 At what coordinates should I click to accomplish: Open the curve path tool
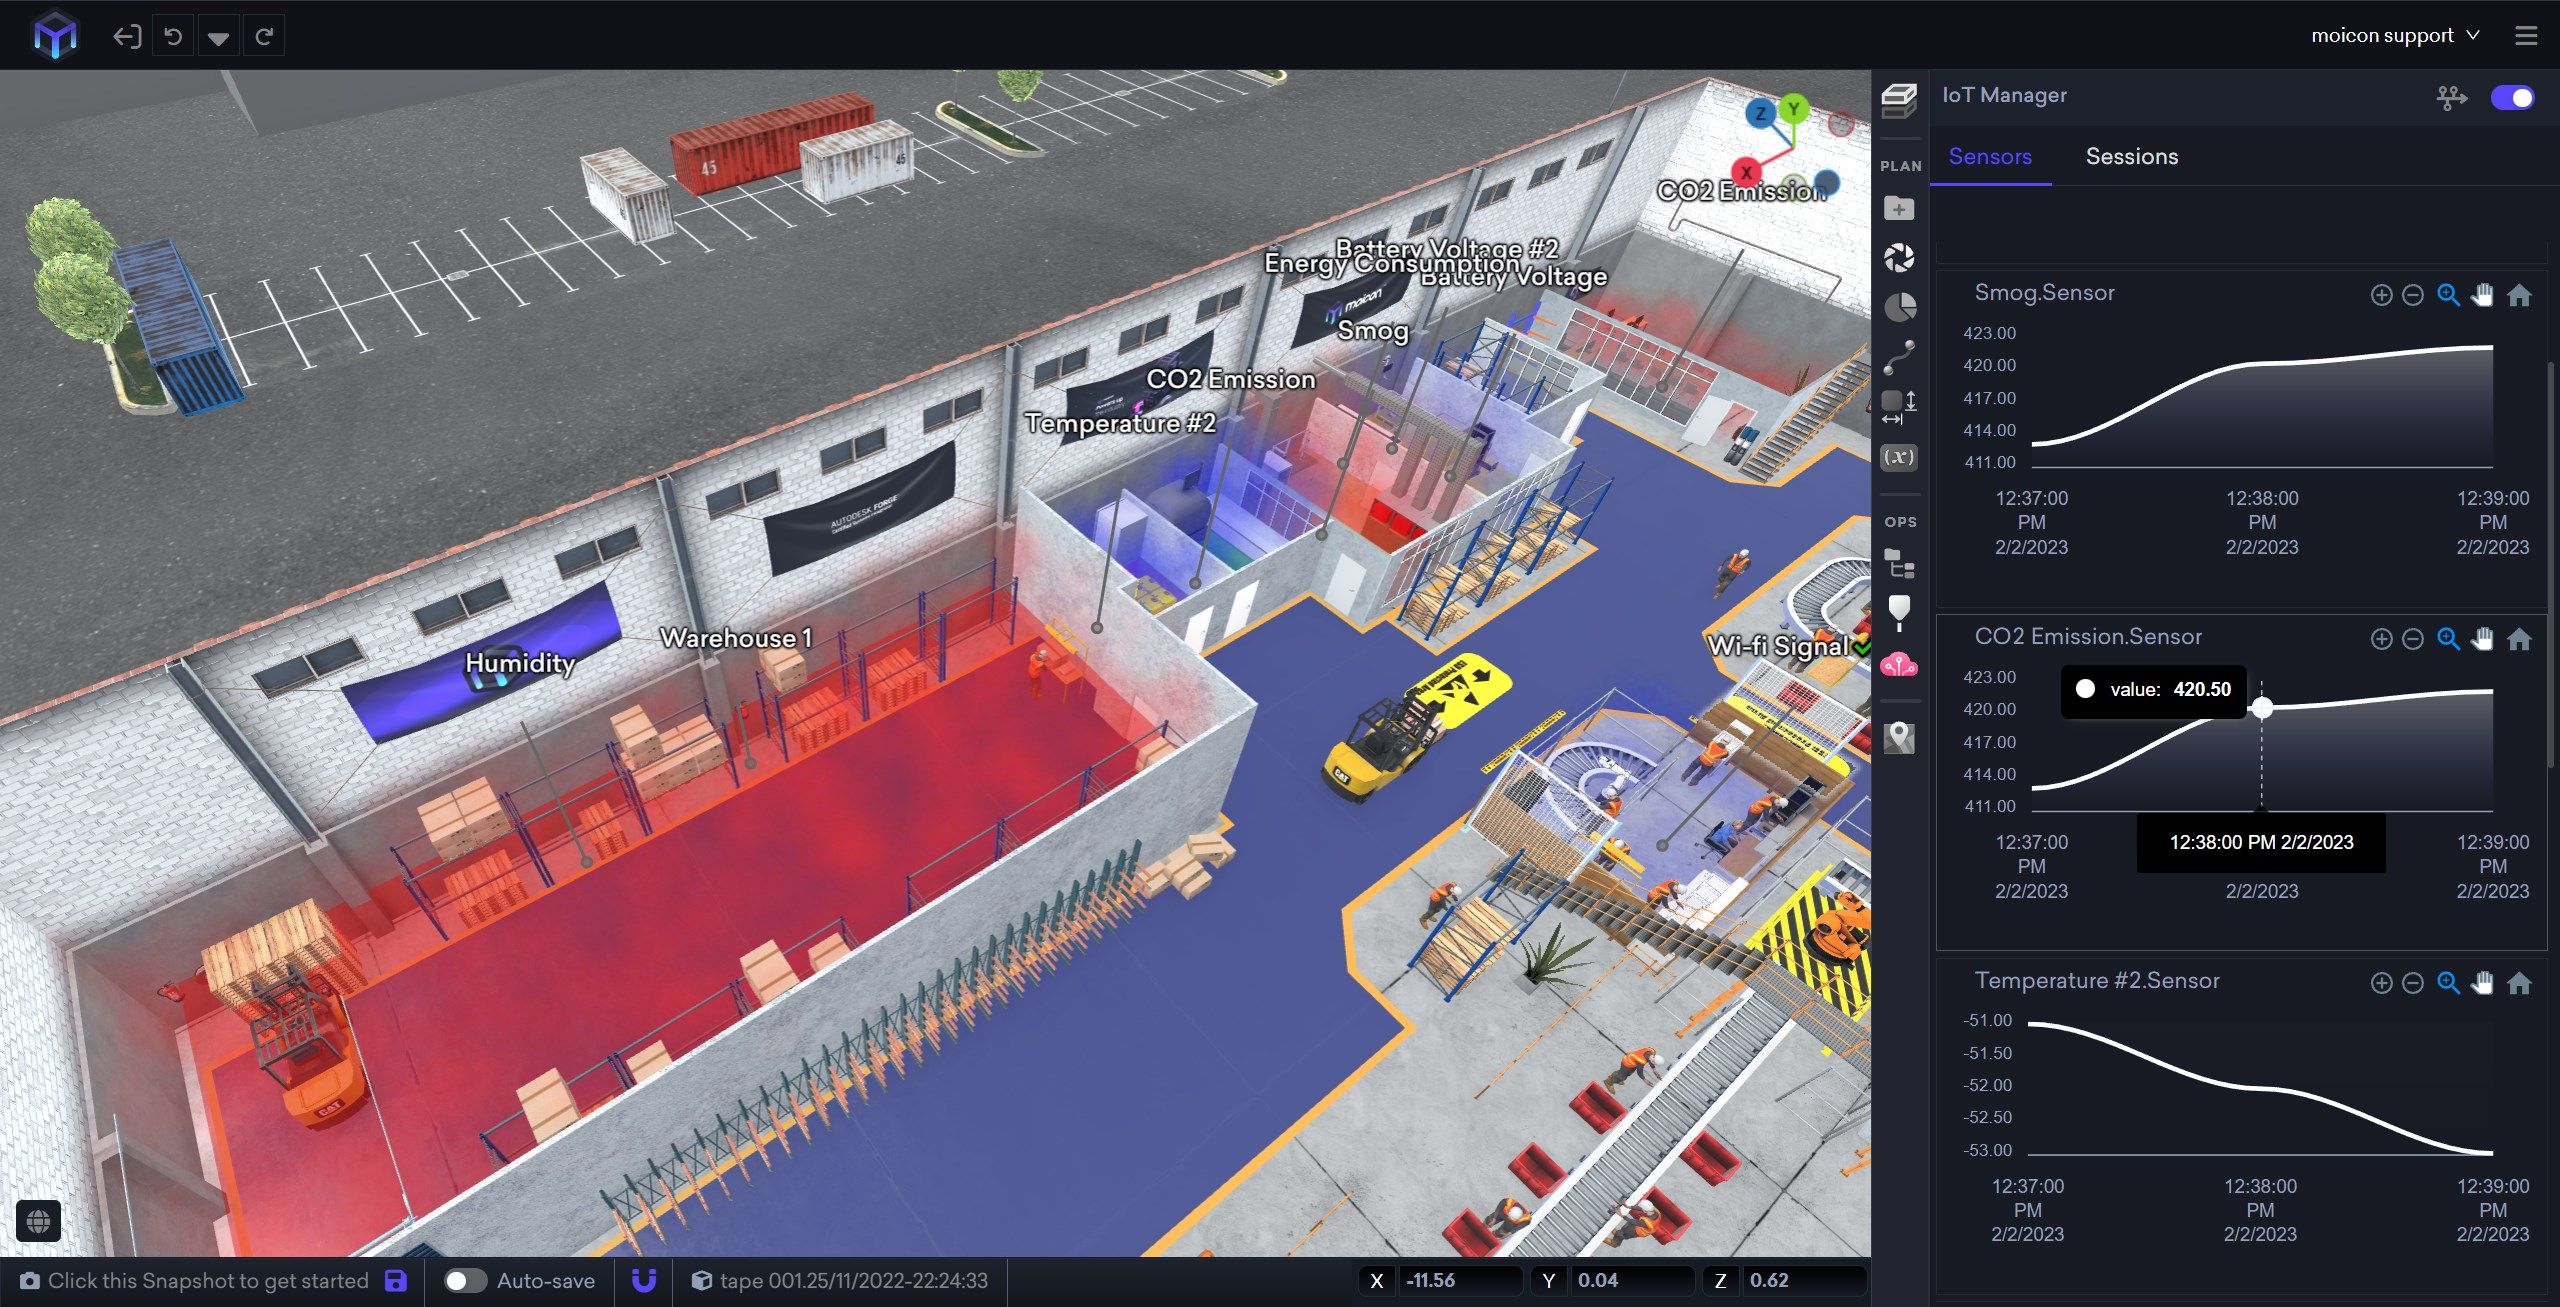point(1899,357)
